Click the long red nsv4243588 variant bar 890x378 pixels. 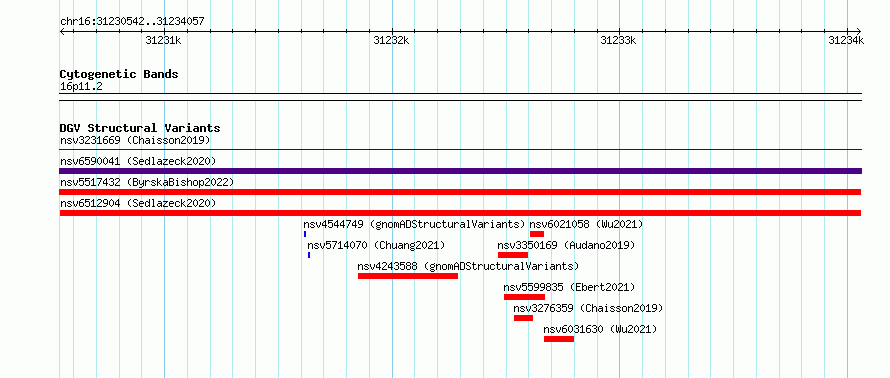pos(408,276)
